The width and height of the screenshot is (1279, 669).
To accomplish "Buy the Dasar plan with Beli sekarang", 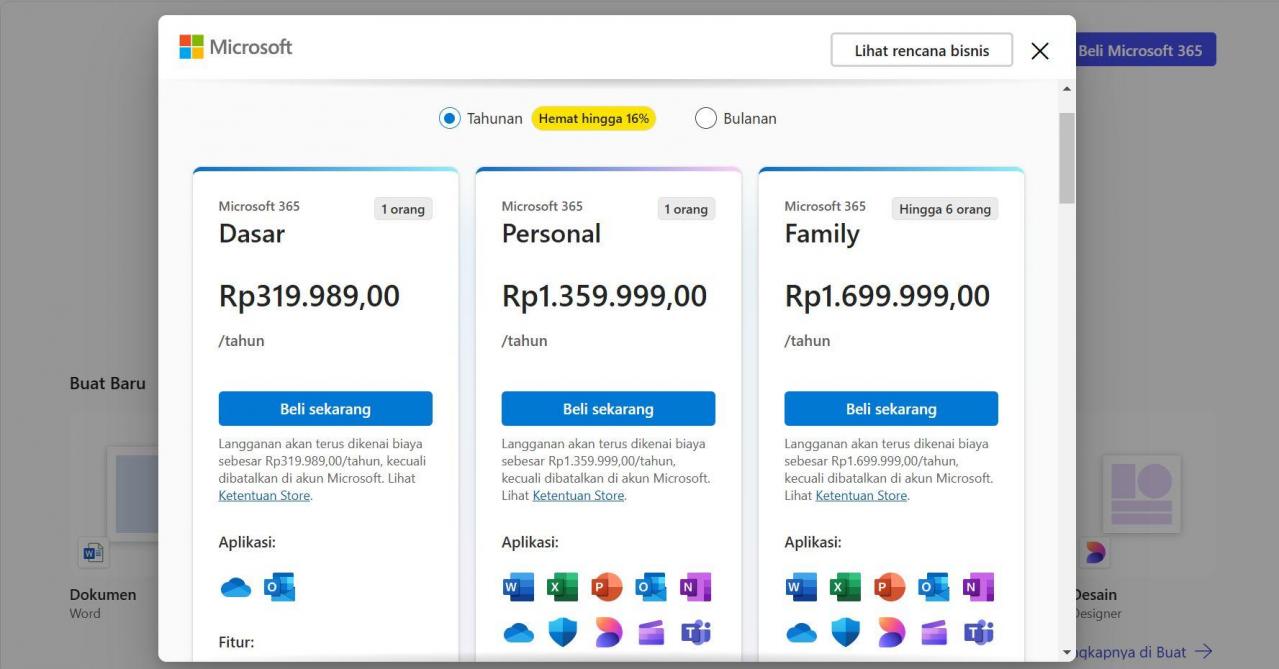I will [325, 409].
